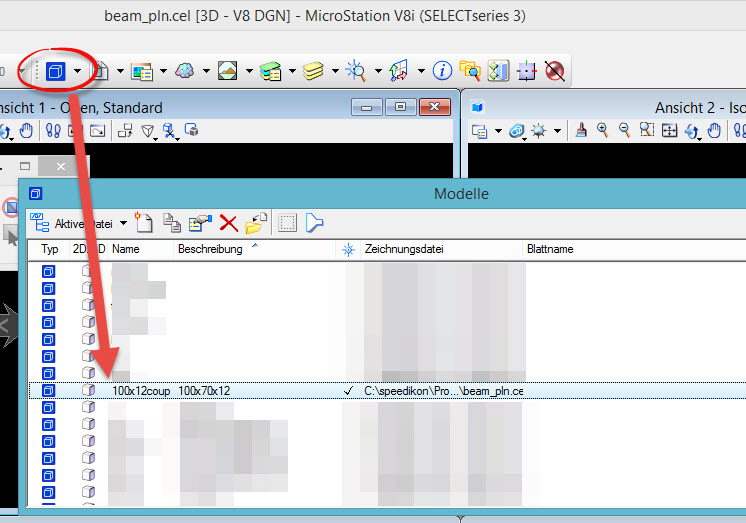
Task: Click the window with cube icon in Ansicht 1
Action: point(192,129)
